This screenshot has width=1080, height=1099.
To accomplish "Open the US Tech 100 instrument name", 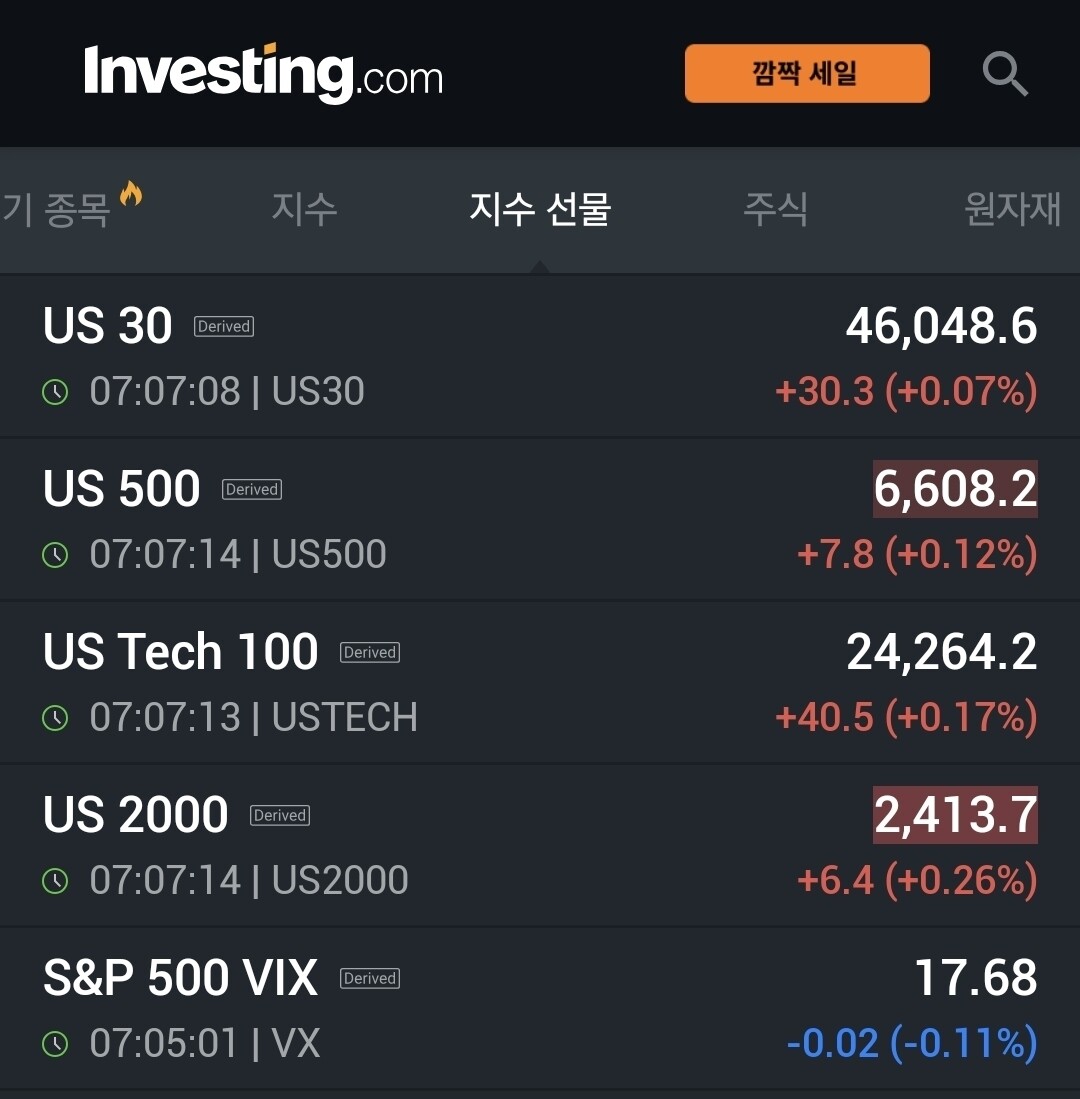I will 181,652.
